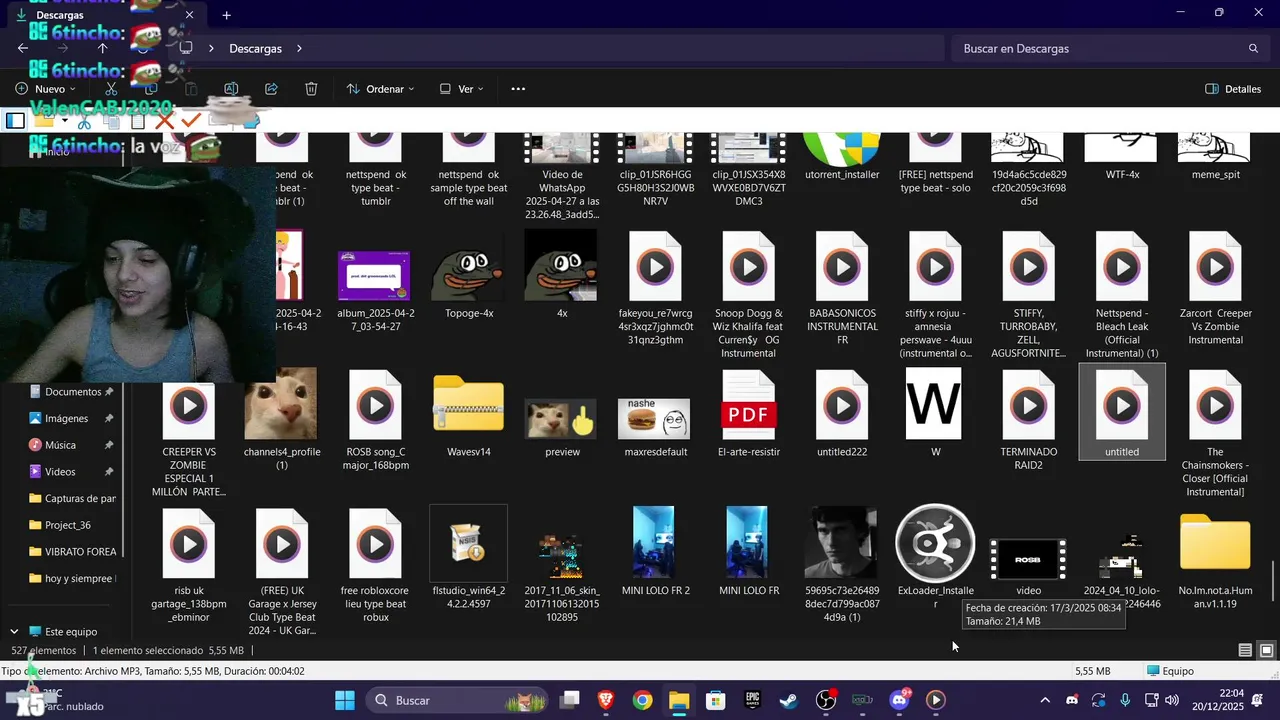This screenshot has width=1280, height=720.
Task: Open the three-dots more options menu
Action: (518, 89)
